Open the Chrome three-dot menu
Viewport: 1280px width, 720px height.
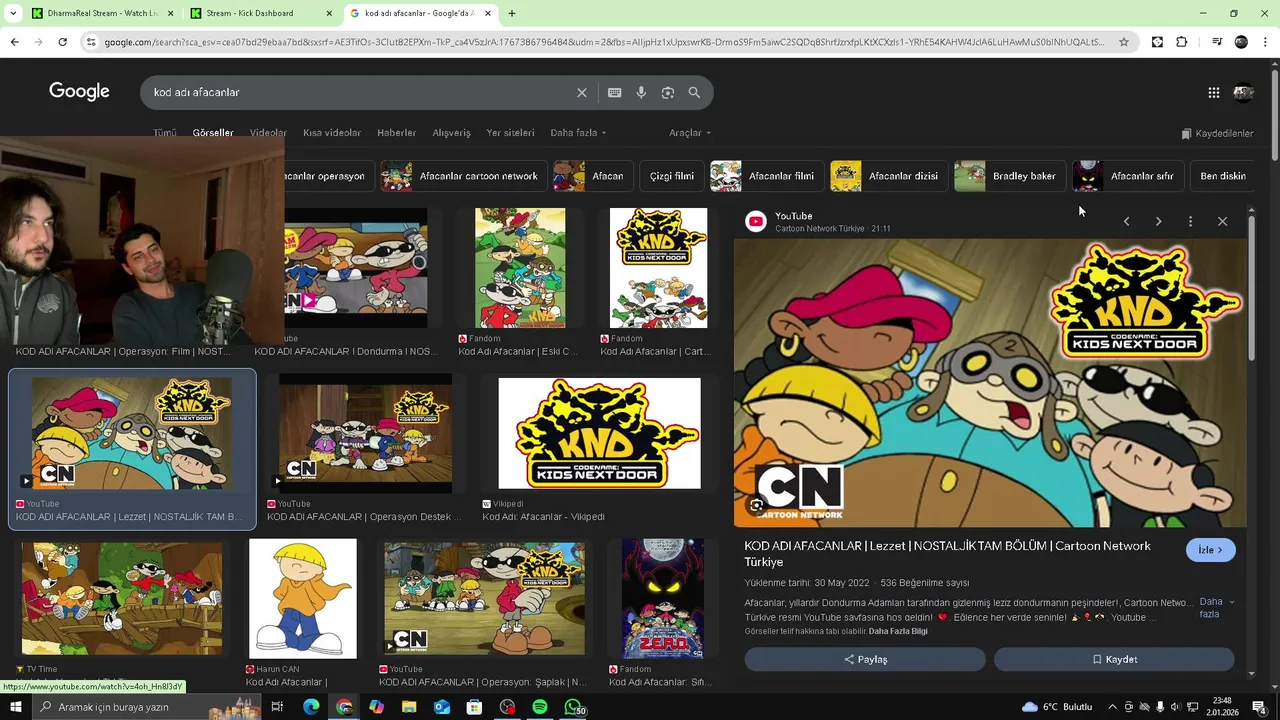(x=1266, y=42)
